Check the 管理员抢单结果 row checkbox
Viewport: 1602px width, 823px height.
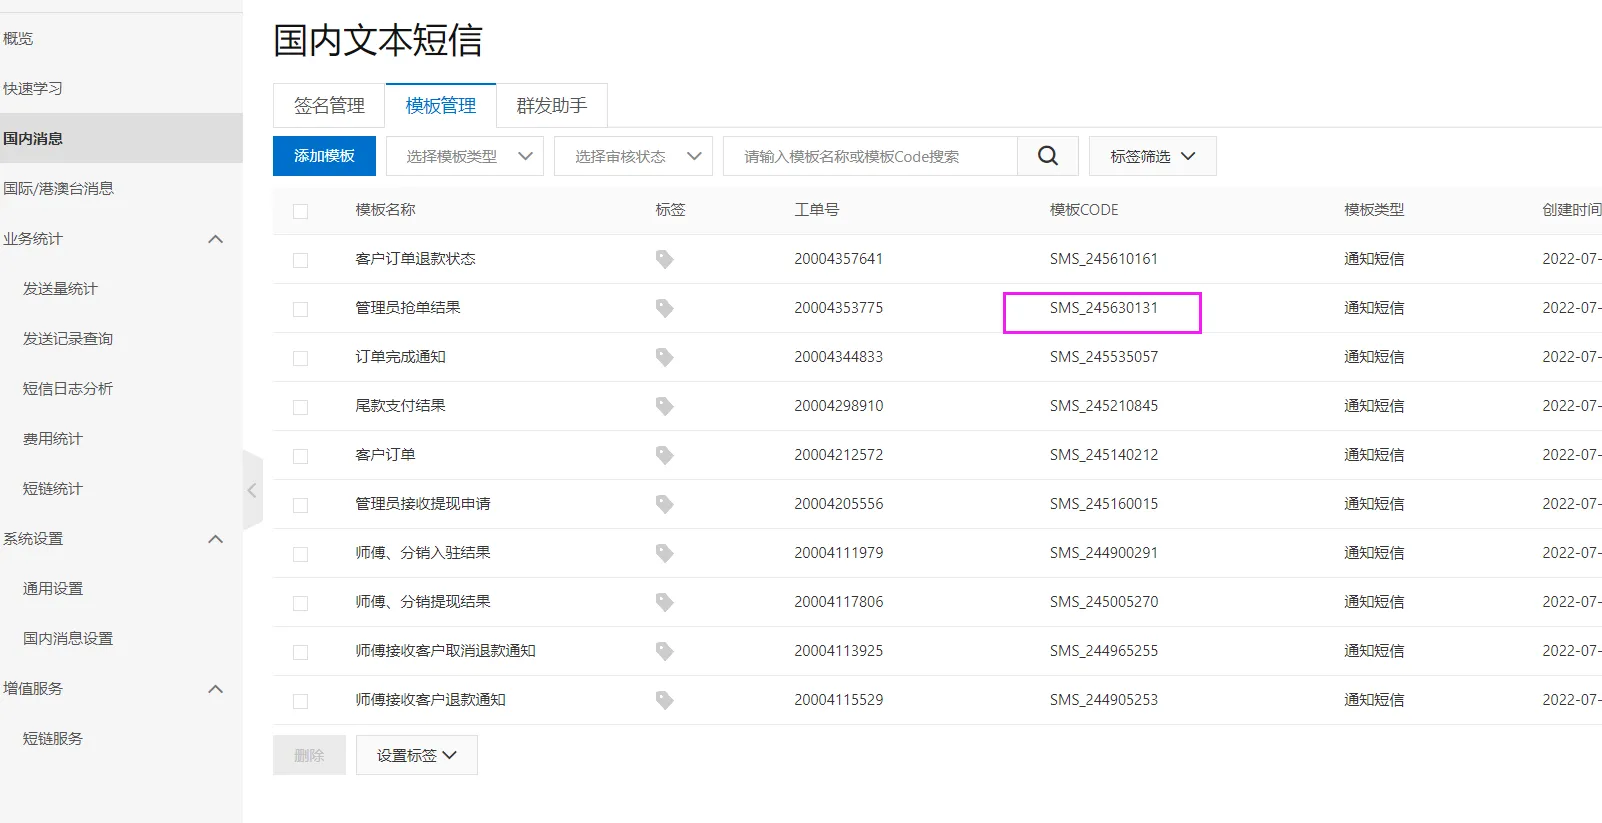click(300, 309)
